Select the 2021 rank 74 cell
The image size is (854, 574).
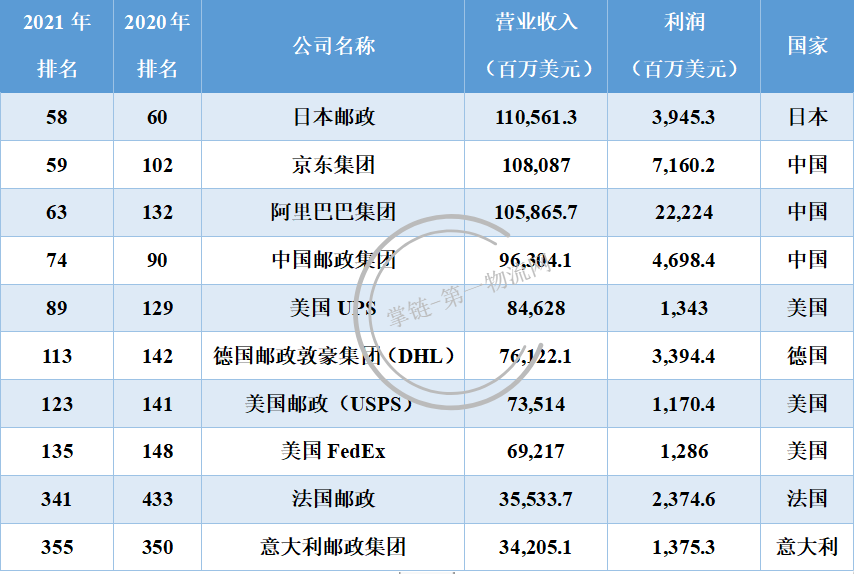[x=57, y=260]
